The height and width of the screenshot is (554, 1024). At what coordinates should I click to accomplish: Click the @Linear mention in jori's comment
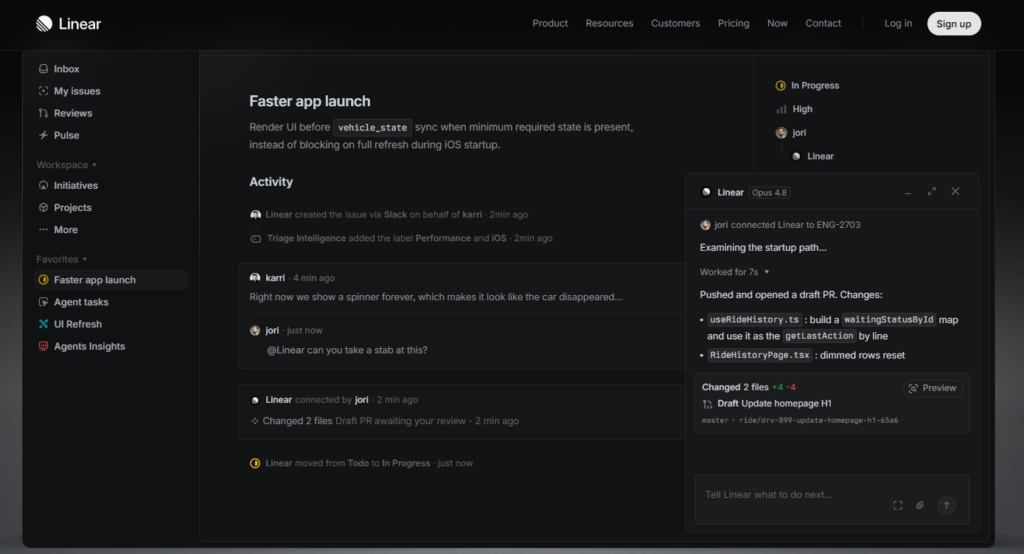(x=285, y=350)
